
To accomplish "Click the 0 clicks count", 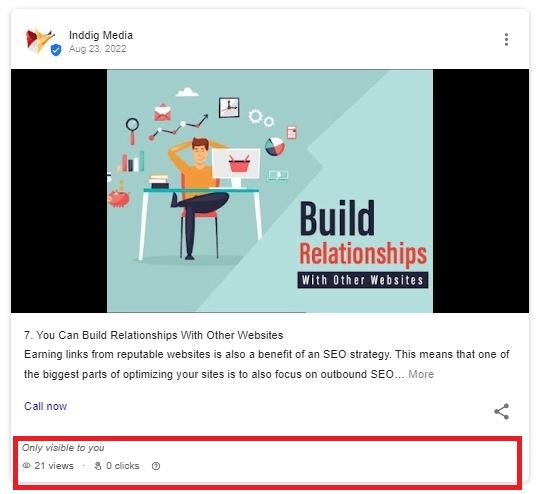I will tap(123, 466).
